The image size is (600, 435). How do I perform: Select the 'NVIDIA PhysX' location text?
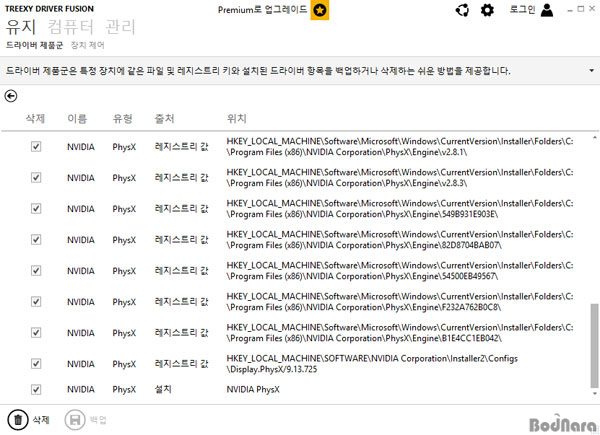pos(253,389)
